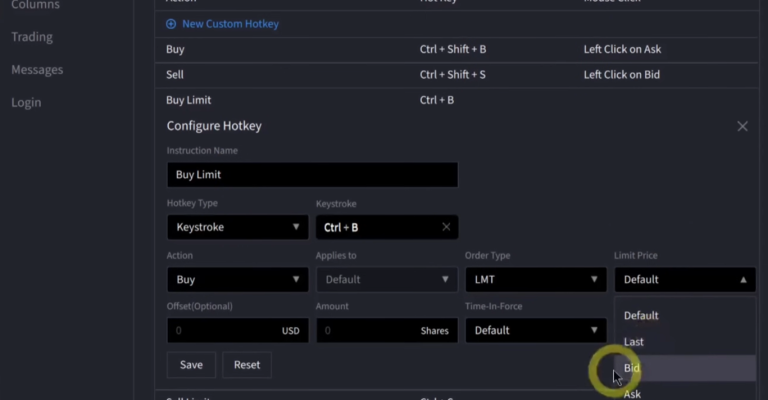
Task: Click the Amount Shares input field
Action: click(x=365, y=330)
